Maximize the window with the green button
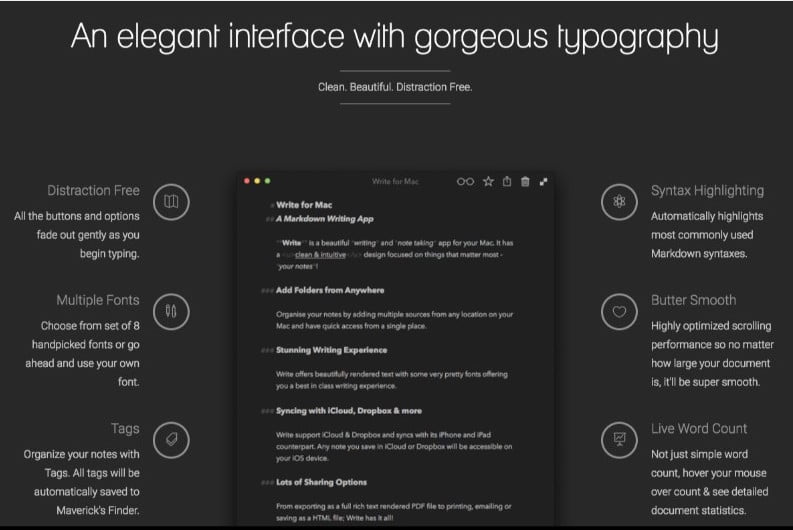This screenshot has height=530, width=793. pyautogui.click(x=268, y=181)
